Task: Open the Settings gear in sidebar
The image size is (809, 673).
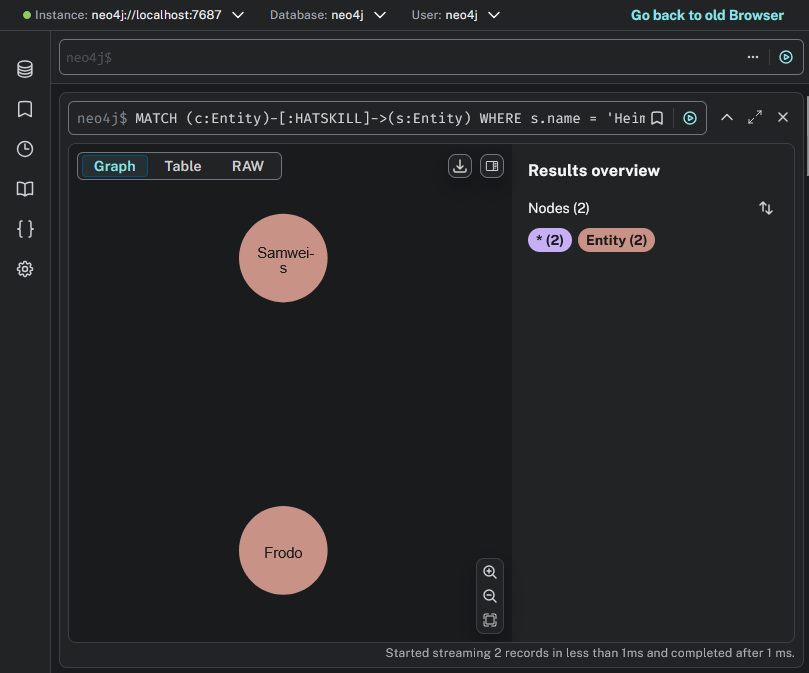Action: click(25, 269)
